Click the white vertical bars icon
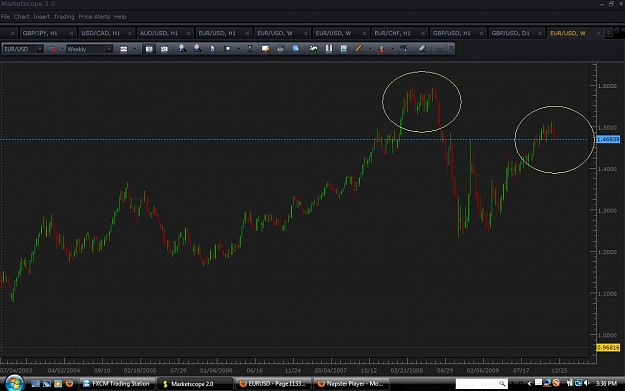 pos(329,49)
